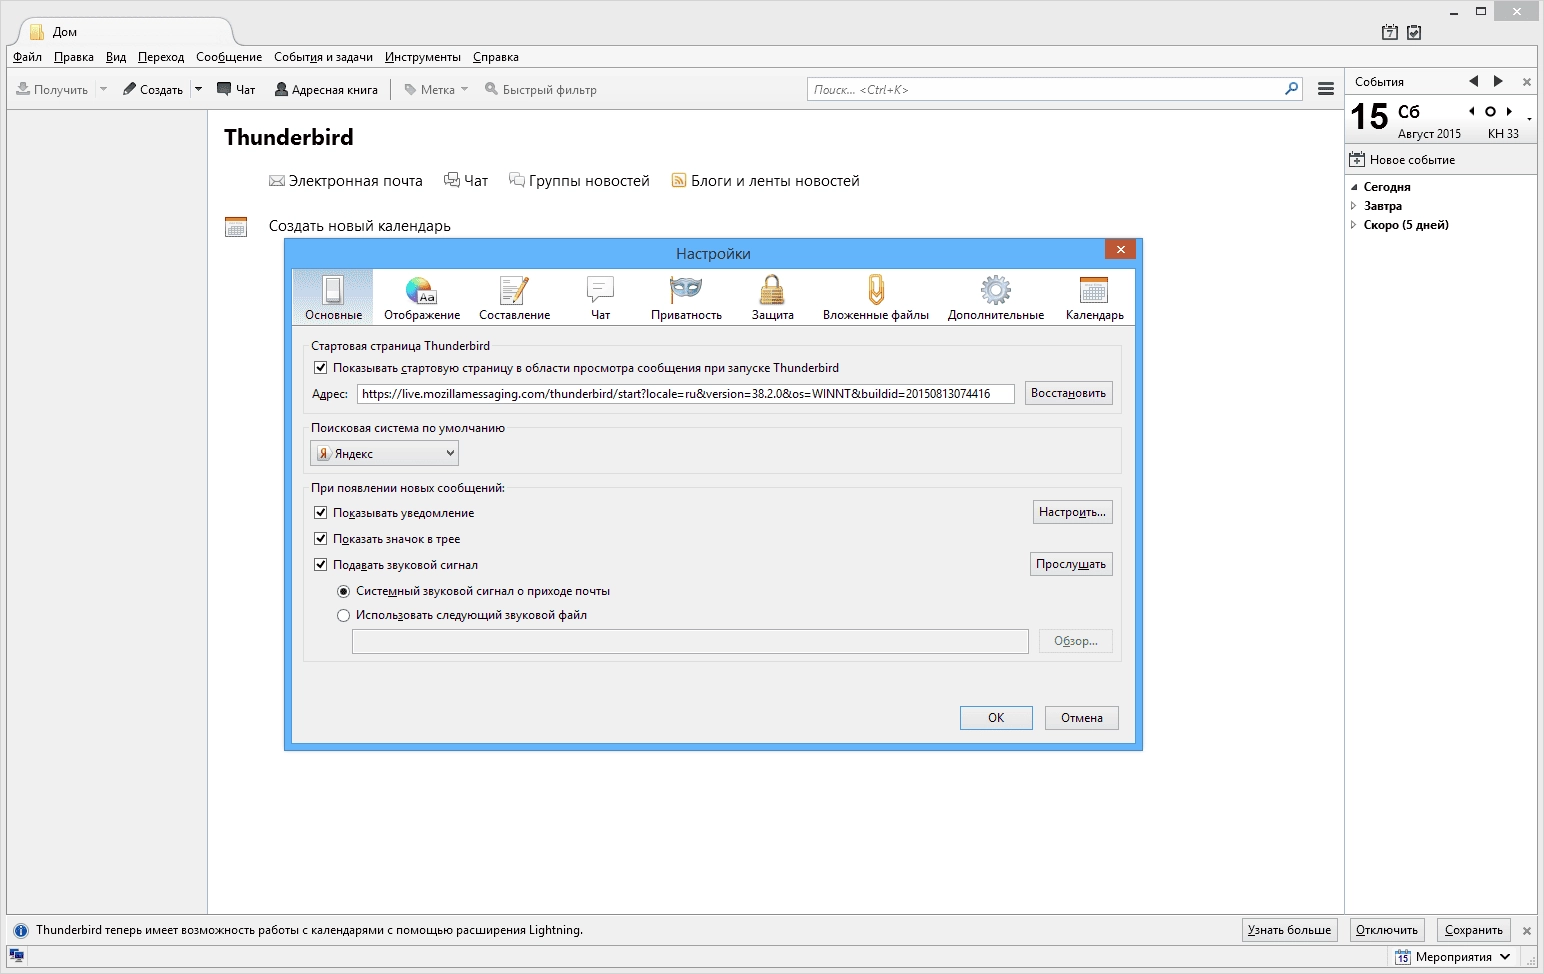Open the Вложенные файлы settings pane
The width and height of the screenshot is (1544, 974).
[x=876, y=297]
